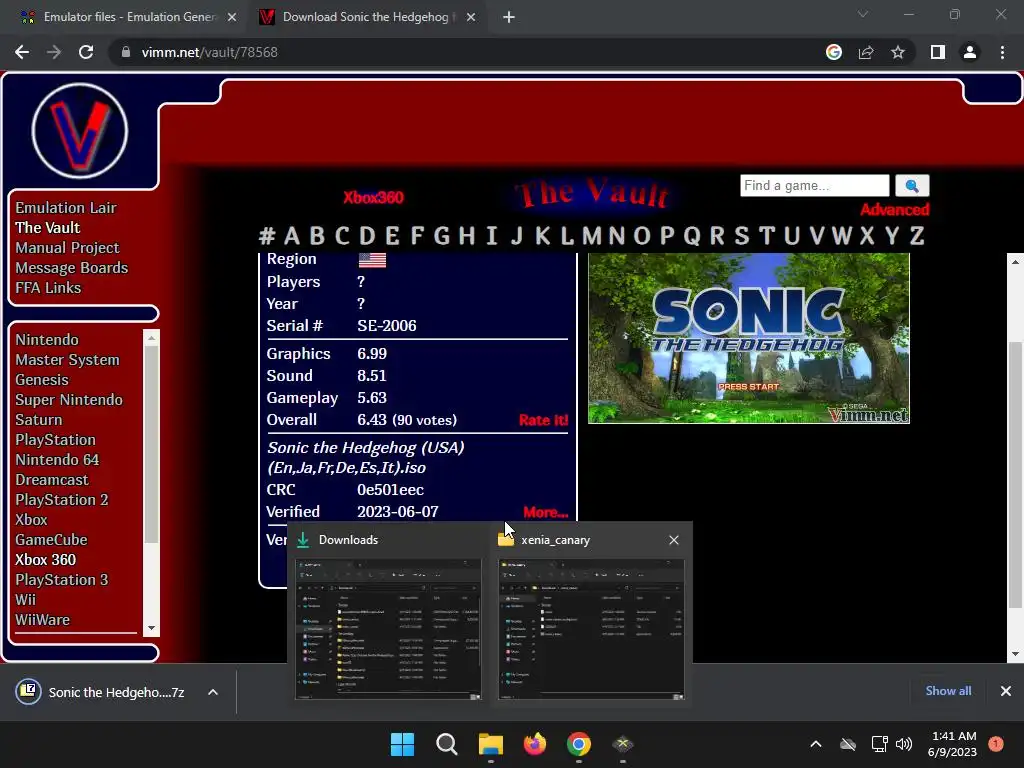Screen dimensions: 1024x768
Task: Click the More... link next to Verified
Action: tap(545, 512)
